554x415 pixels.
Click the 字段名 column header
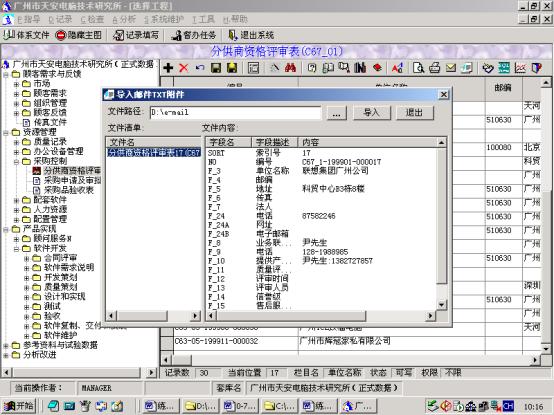(228, 142)
